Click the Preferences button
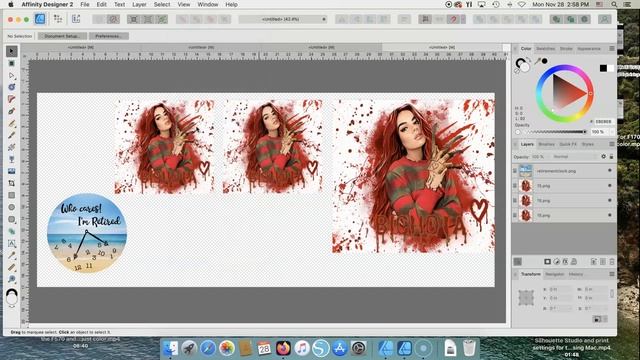The image size is (640, 360). click(x=109, y=36)
